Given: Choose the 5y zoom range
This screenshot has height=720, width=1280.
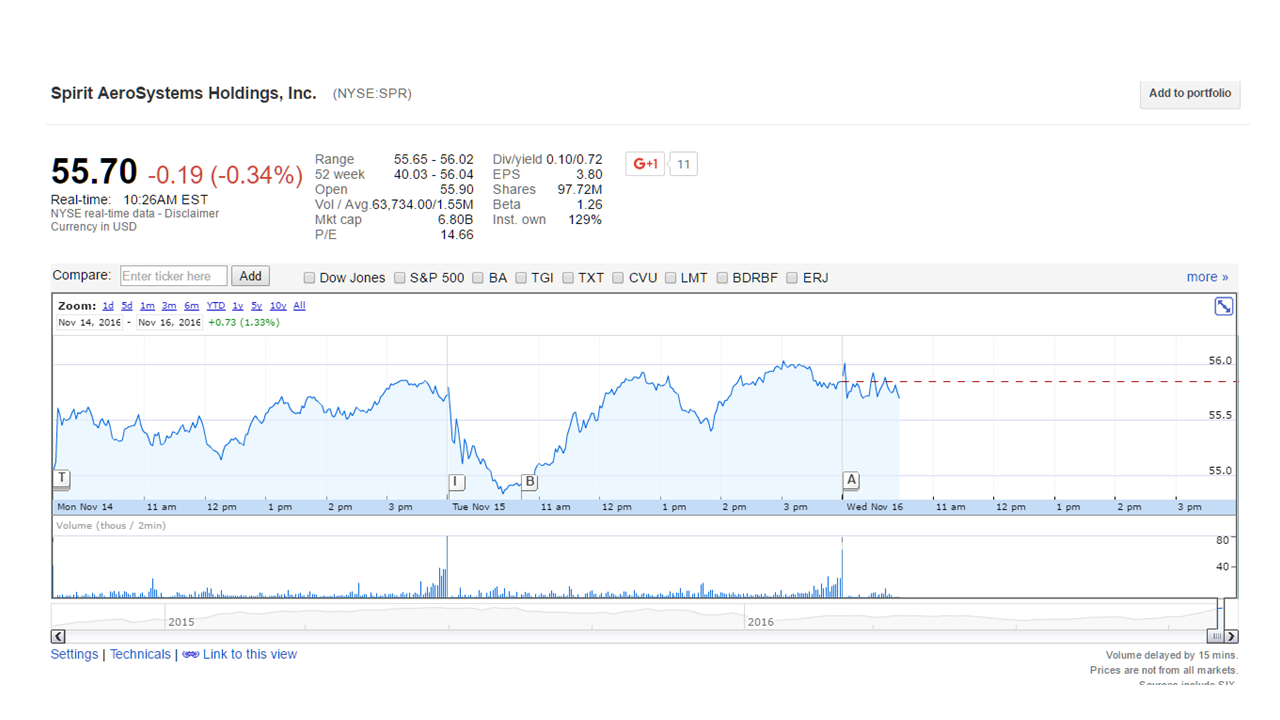Looking at the screenshot, I should (257, 306).
